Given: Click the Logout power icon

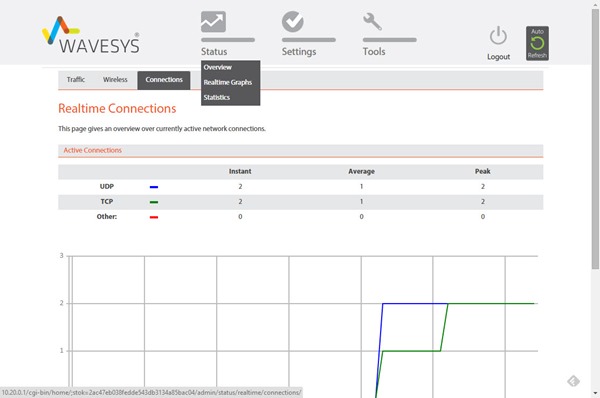Looking at the screenshot, I should [498, 36].
